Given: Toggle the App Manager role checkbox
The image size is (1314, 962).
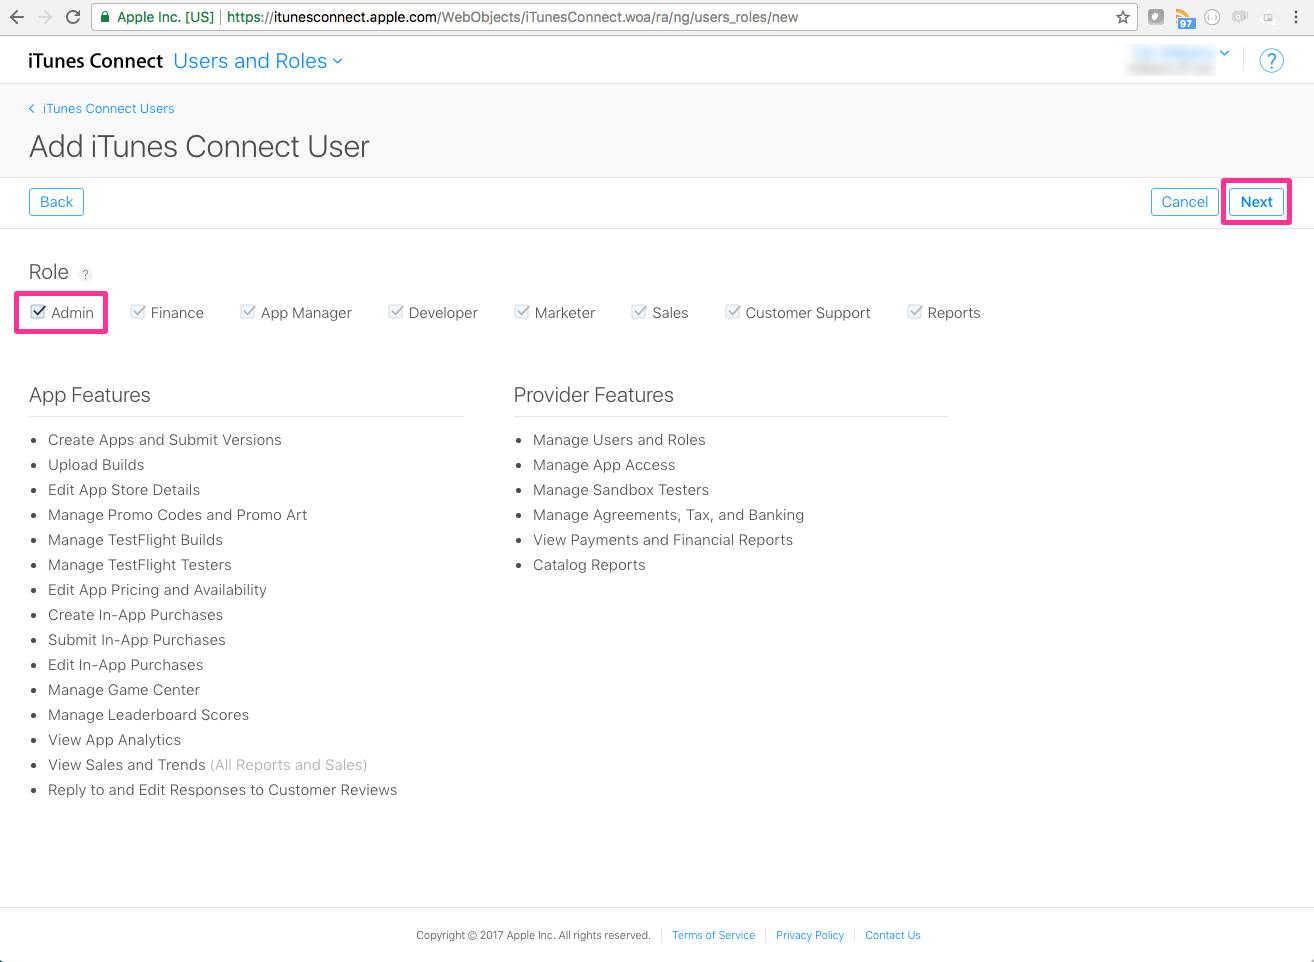Looking at the screenshot, I should (x=248, y=312).
